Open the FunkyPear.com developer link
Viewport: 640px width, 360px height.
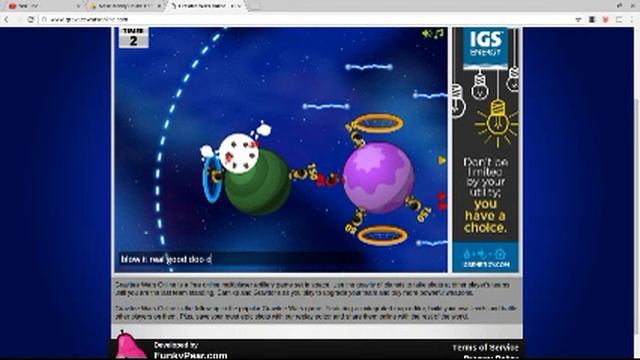point(191,355)
